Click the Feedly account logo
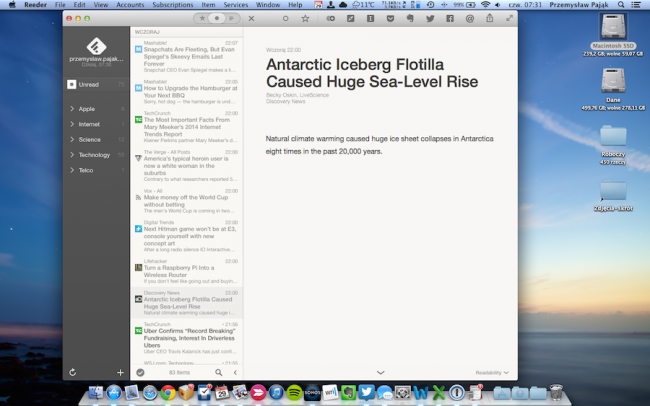Viewport: 650px width, 406px height. point(96,46)
